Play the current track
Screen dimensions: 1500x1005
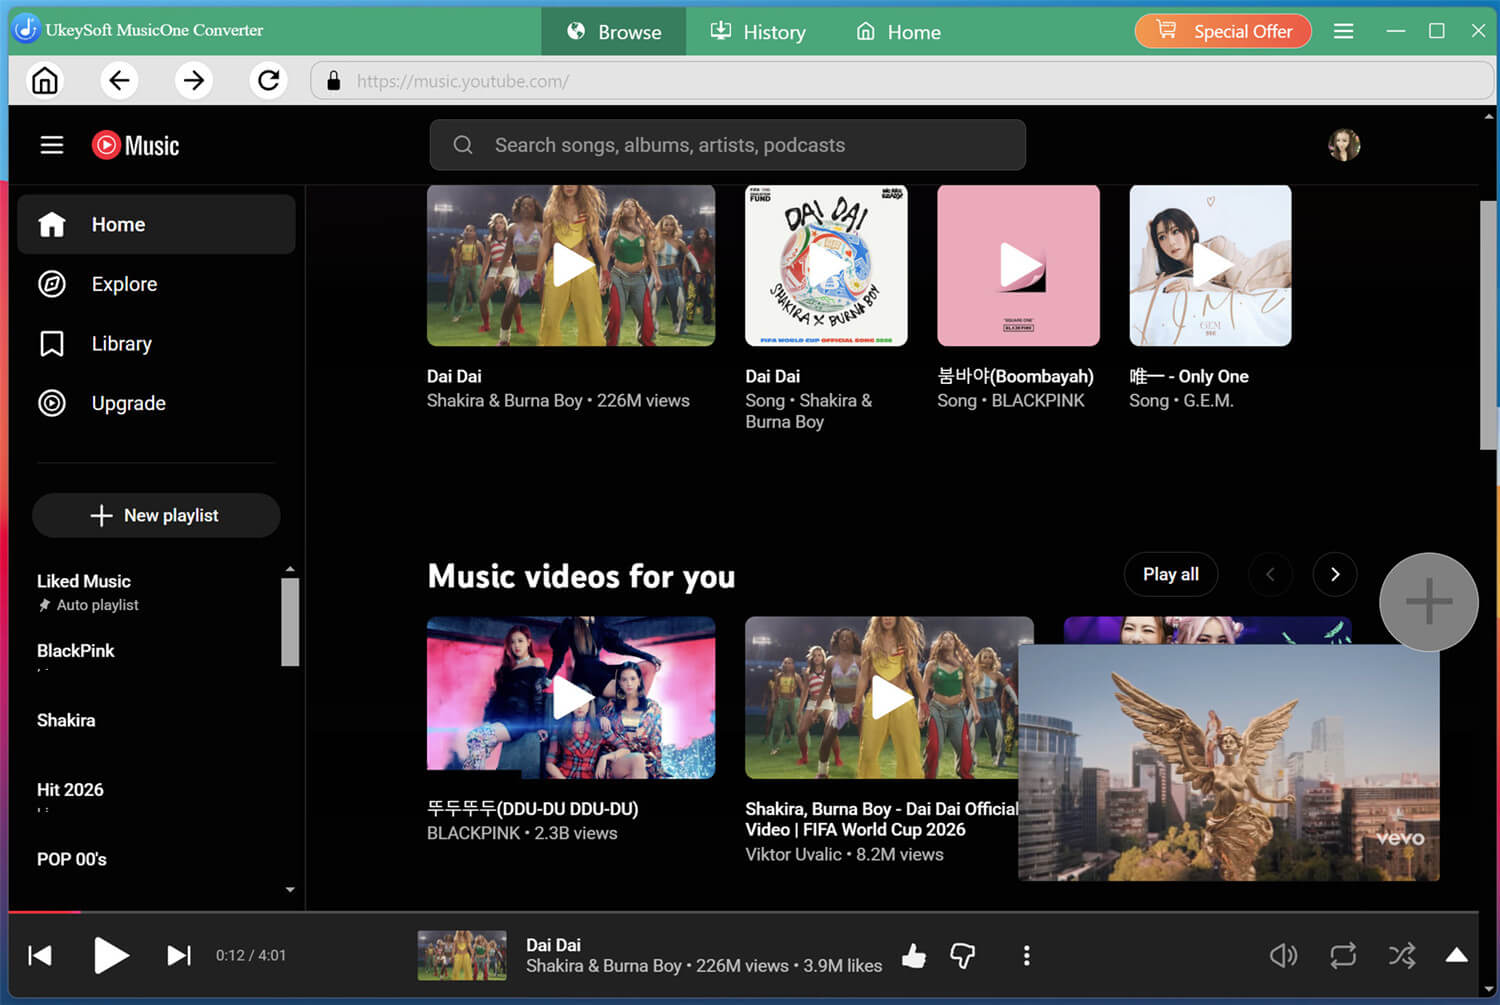tap(111, 955)
